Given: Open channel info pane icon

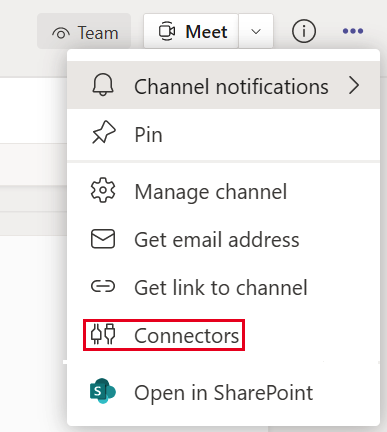Looking at the screenshot, I should tap(304, 31).
